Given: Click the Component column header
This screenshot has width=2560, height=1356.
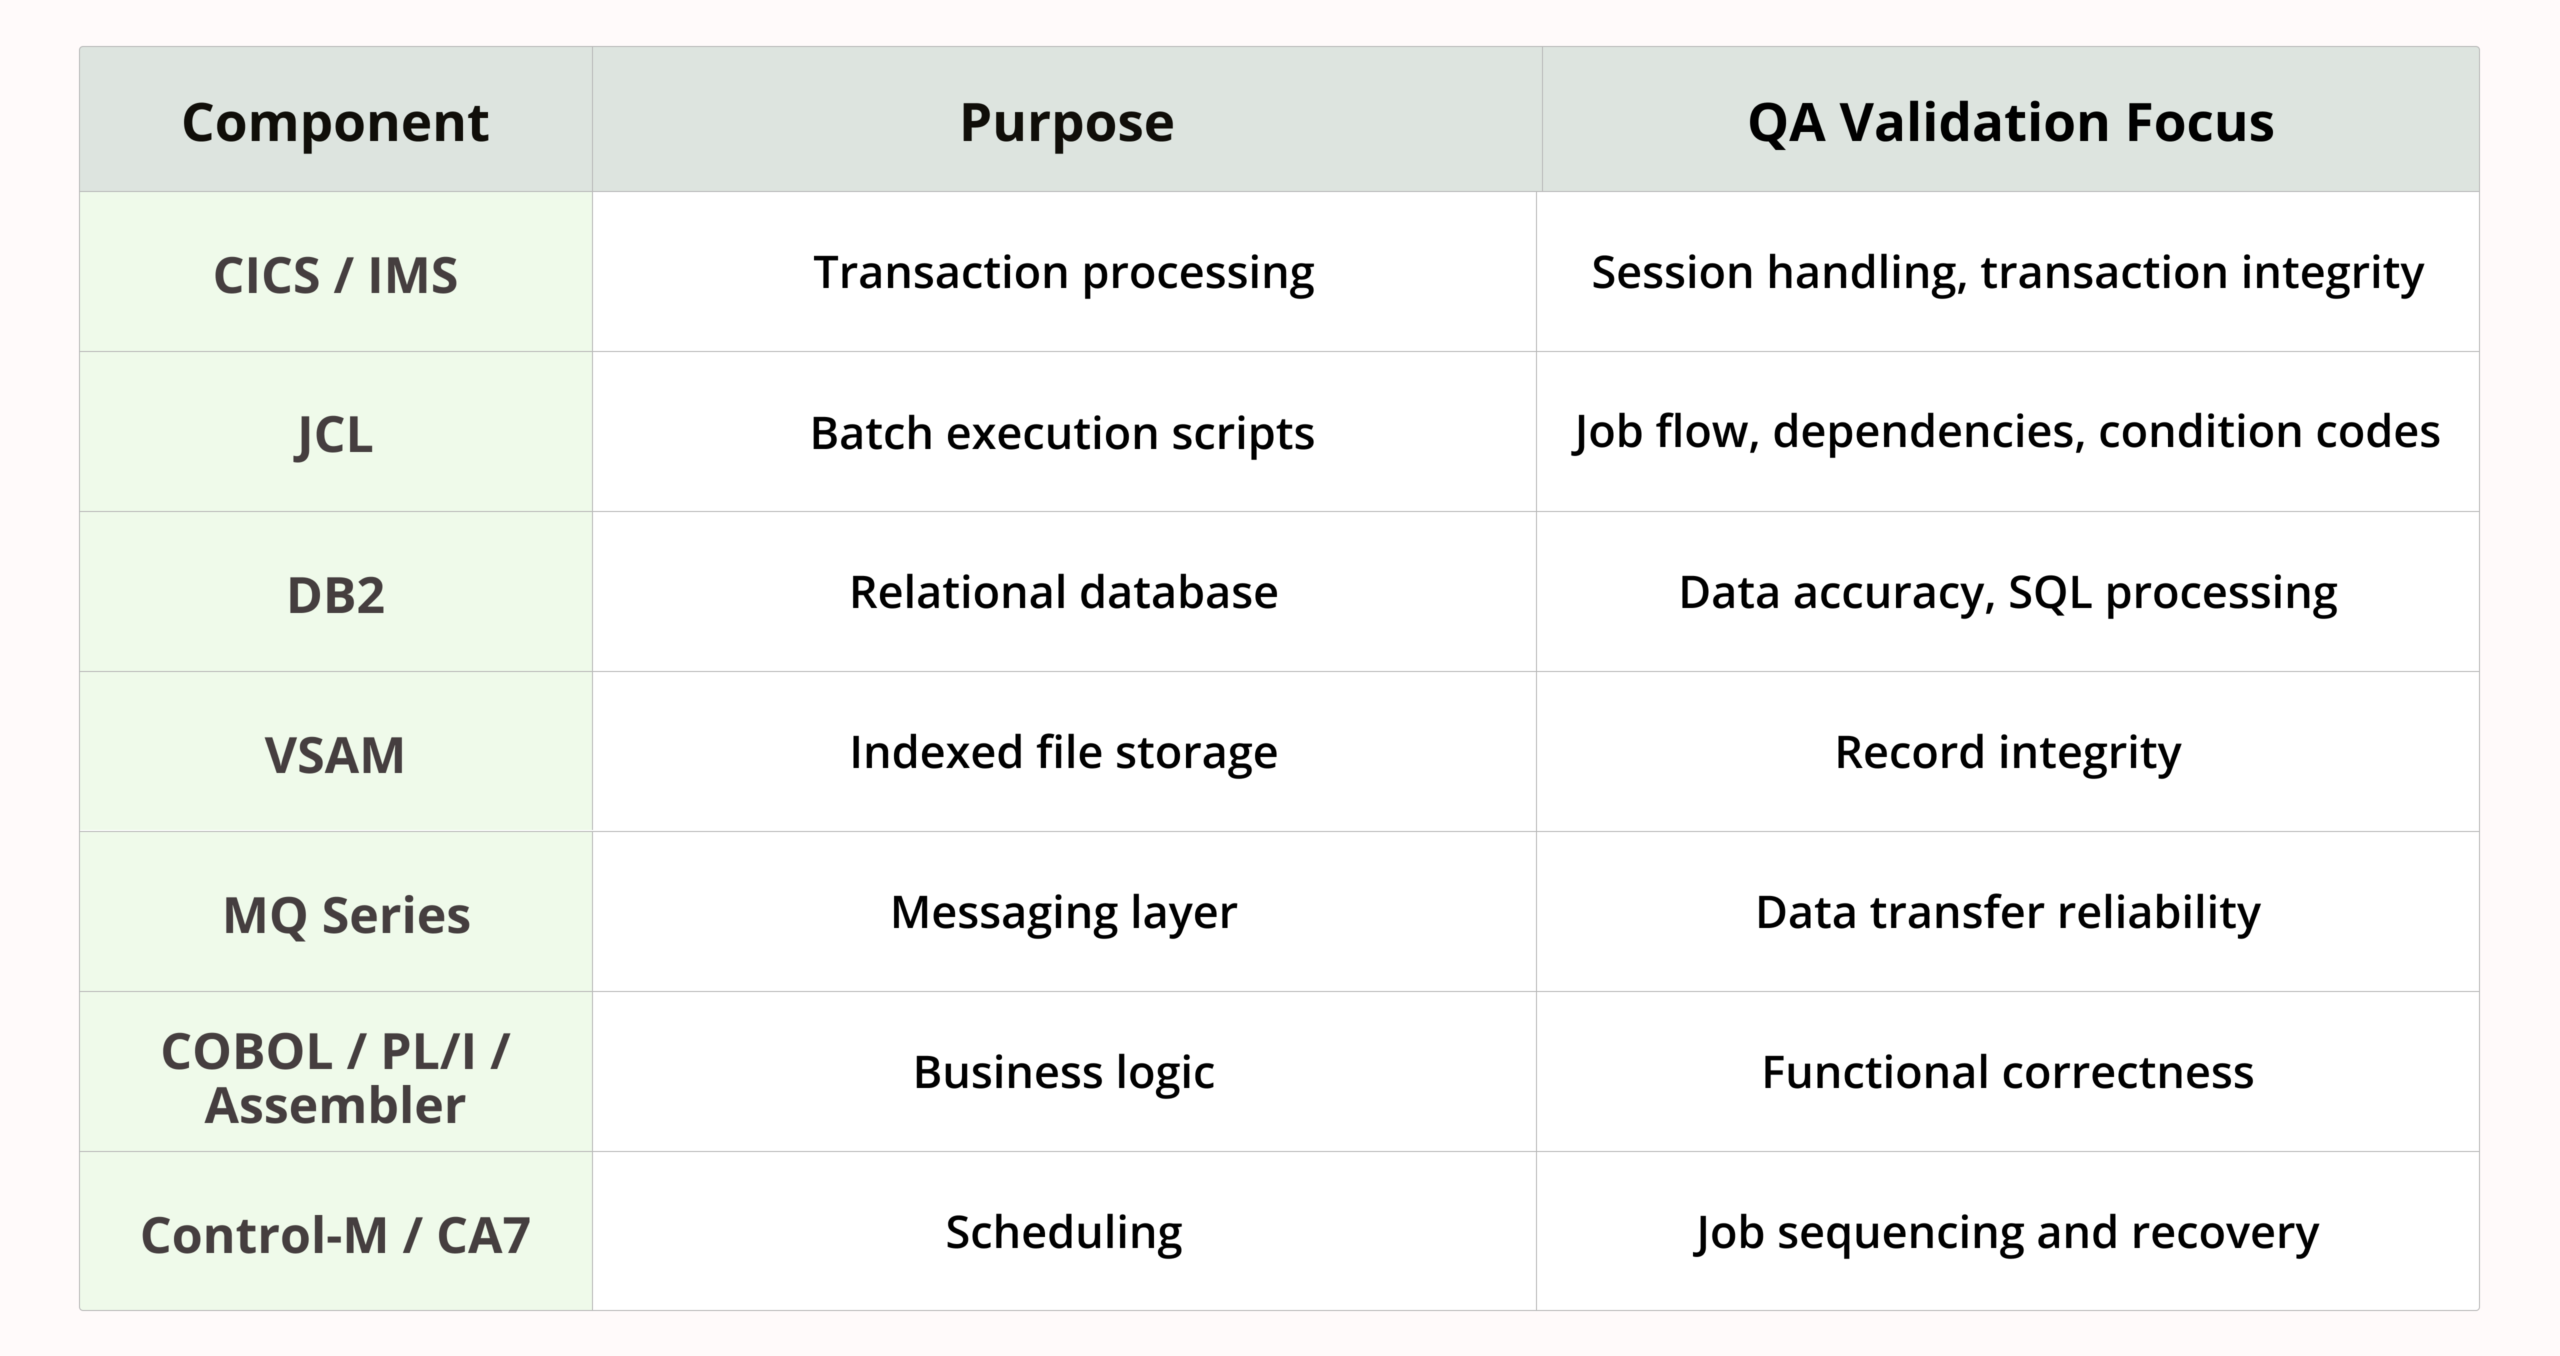Looking at the screenshot, I should [336, 120].
